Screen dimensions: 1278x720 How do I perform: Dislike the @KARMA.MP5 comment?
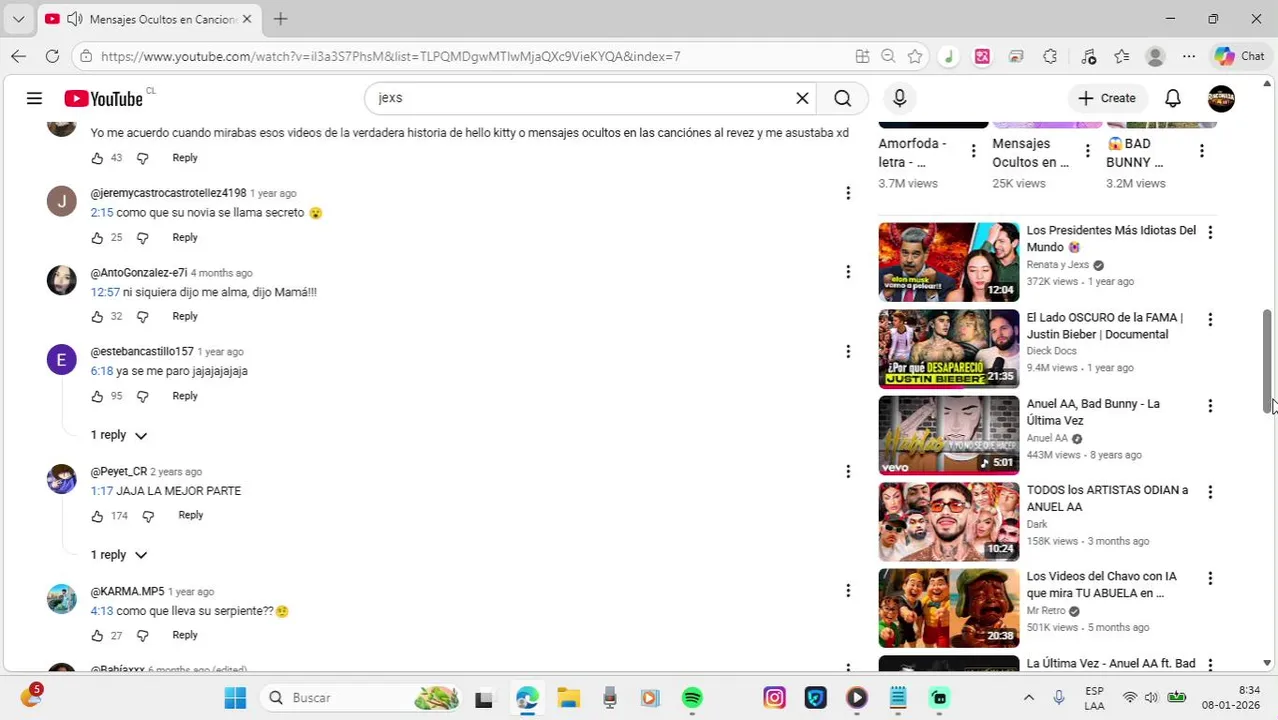click(142, 636)
